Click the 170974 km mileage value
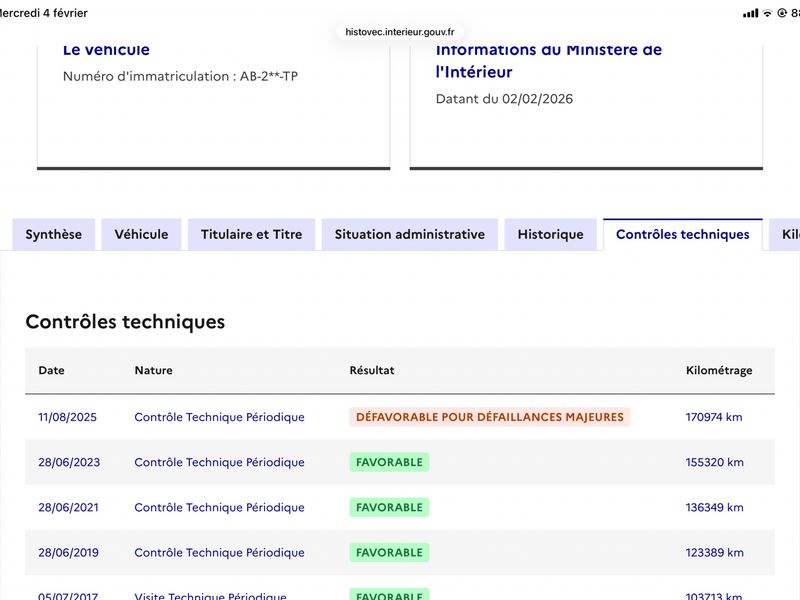The image size is (800, 600). [714, 417]
